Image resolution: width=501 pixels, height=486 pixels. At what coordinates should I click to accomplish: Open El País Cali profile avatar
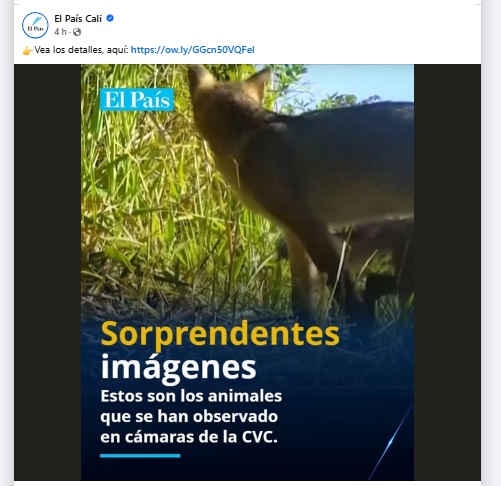pos(35,25)
